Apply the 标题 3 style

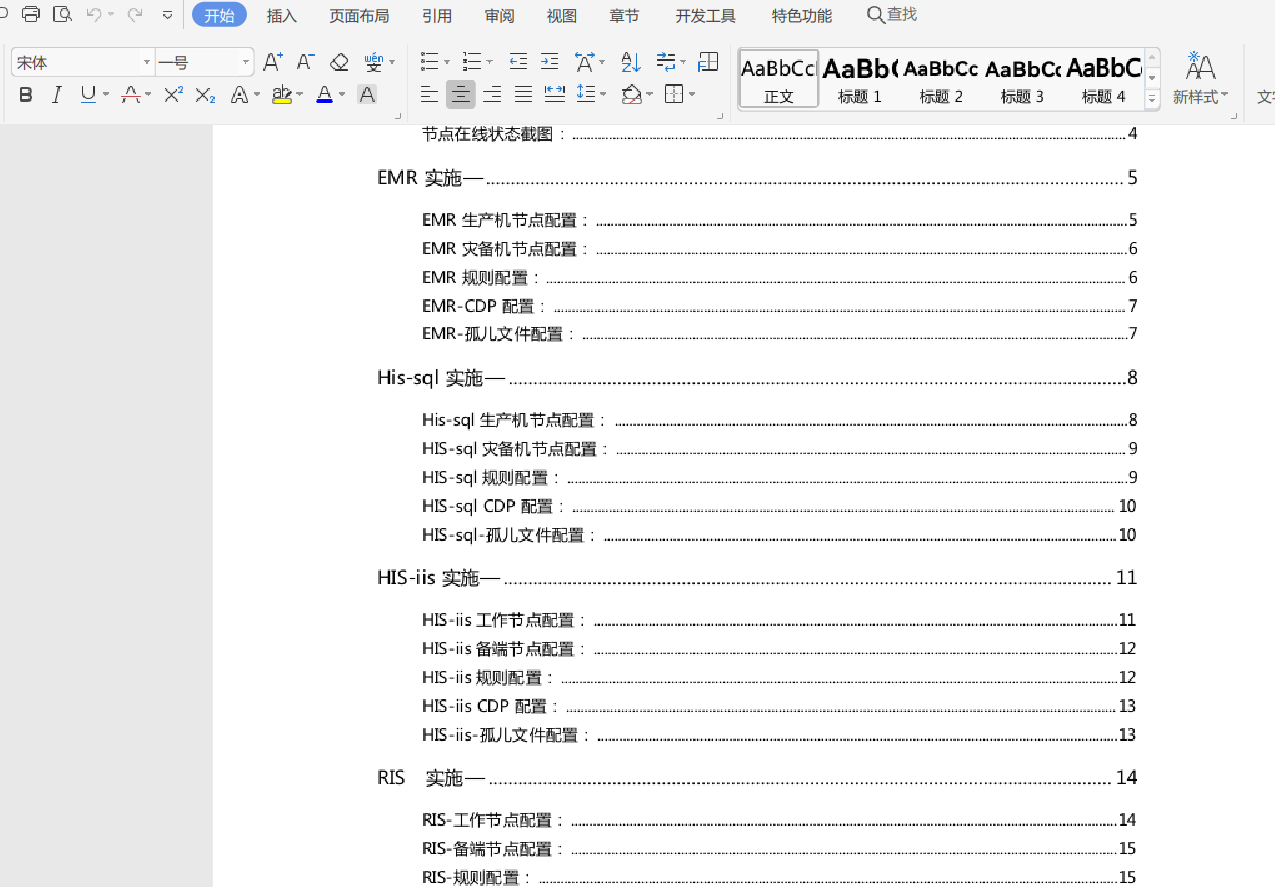(1022, 79)
